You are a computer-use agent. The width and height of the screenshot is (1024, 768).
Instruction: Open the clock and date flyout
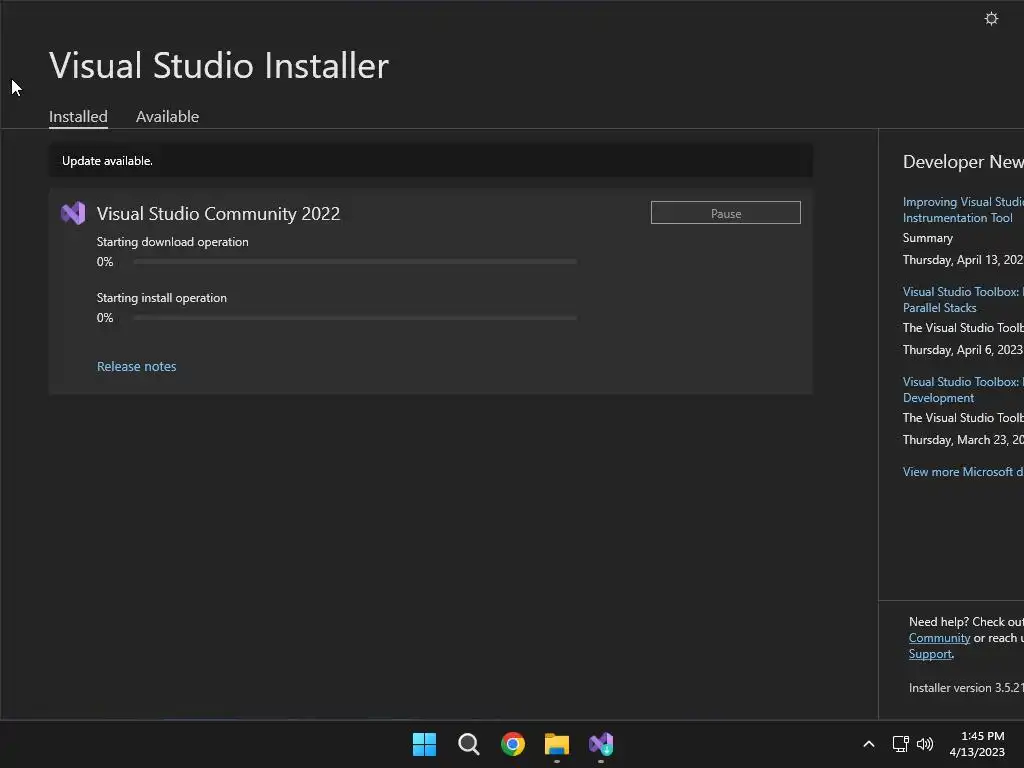click(978, 744)
